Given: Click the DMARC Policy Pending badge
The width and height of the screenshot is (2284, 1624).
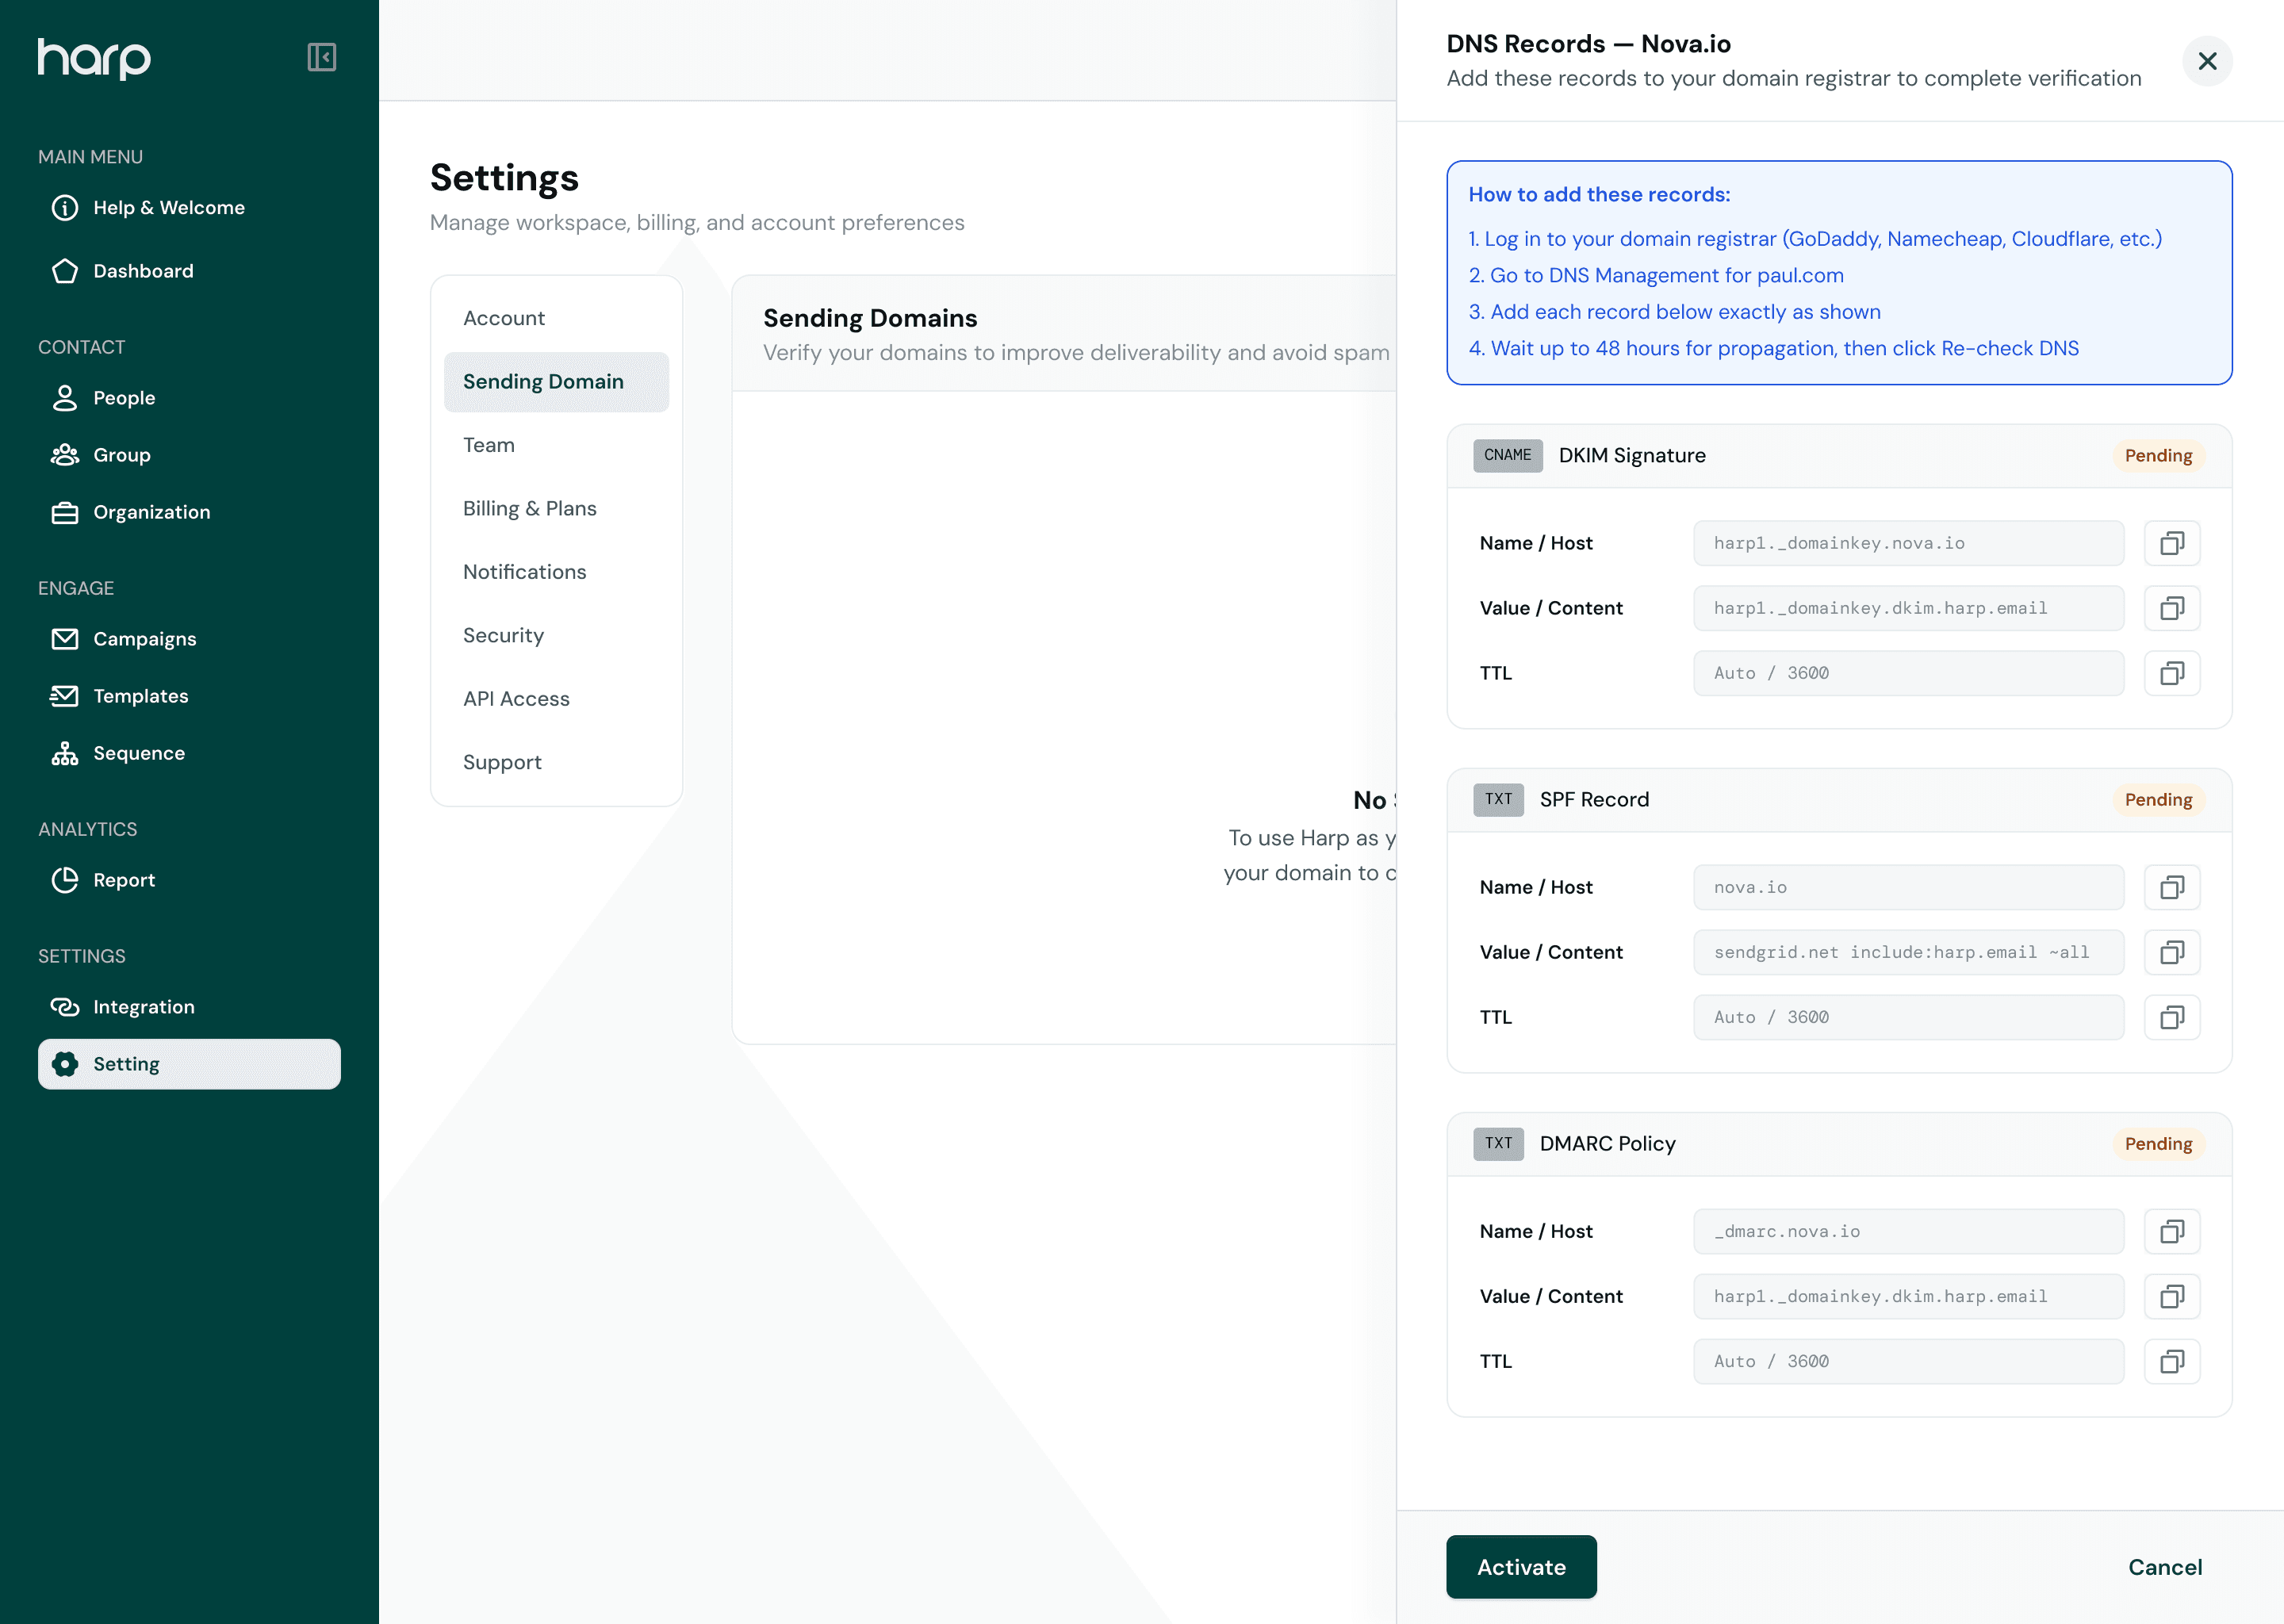Looking at the screenshot, I should (2158, 1144).
